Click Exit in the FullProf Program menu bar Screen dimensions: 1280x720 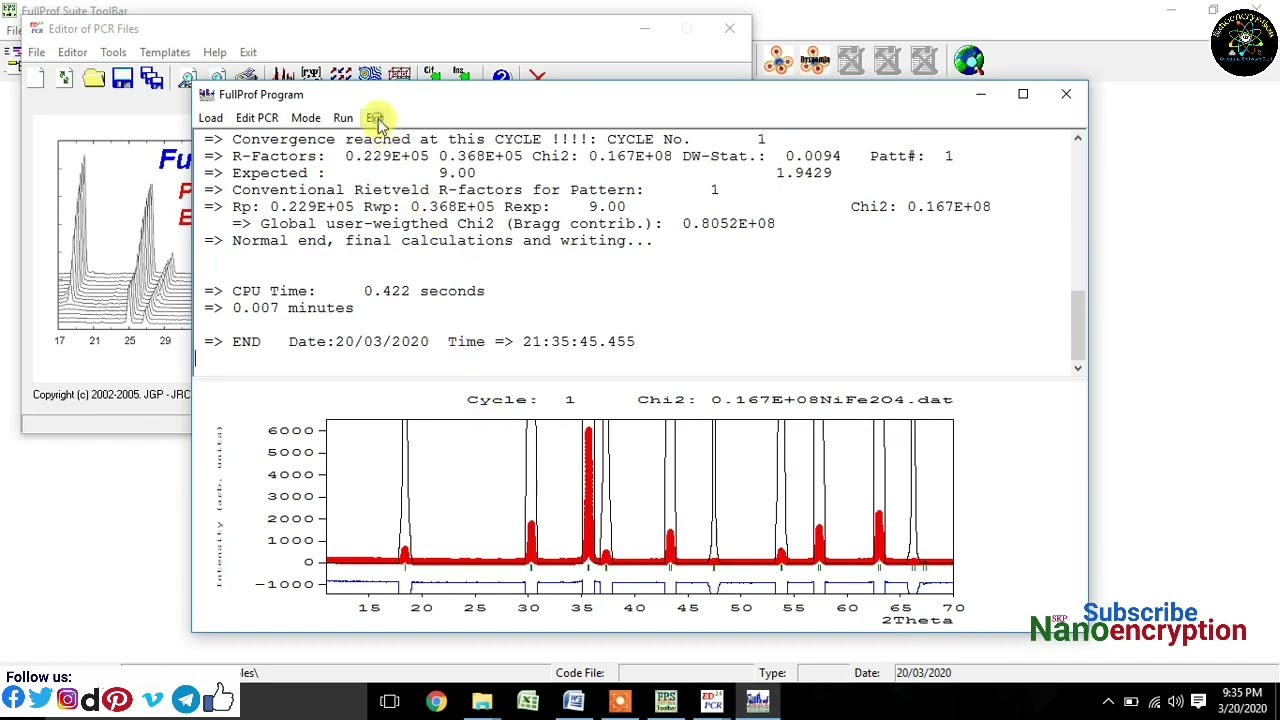coord(374,118)
